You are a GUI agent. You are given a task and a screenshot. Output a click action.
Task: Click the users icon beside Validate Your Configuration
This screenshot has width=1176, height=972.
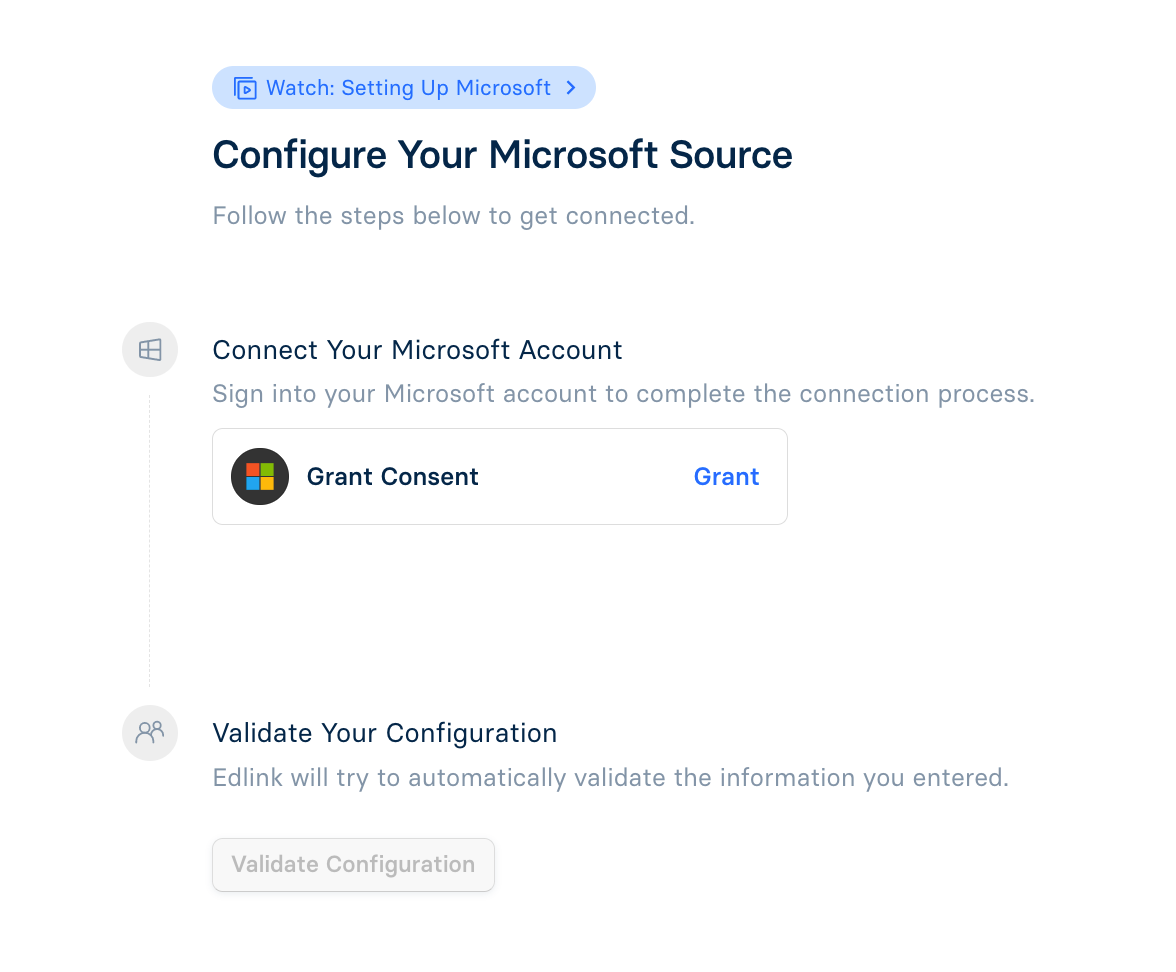click(x=150, y=733)
